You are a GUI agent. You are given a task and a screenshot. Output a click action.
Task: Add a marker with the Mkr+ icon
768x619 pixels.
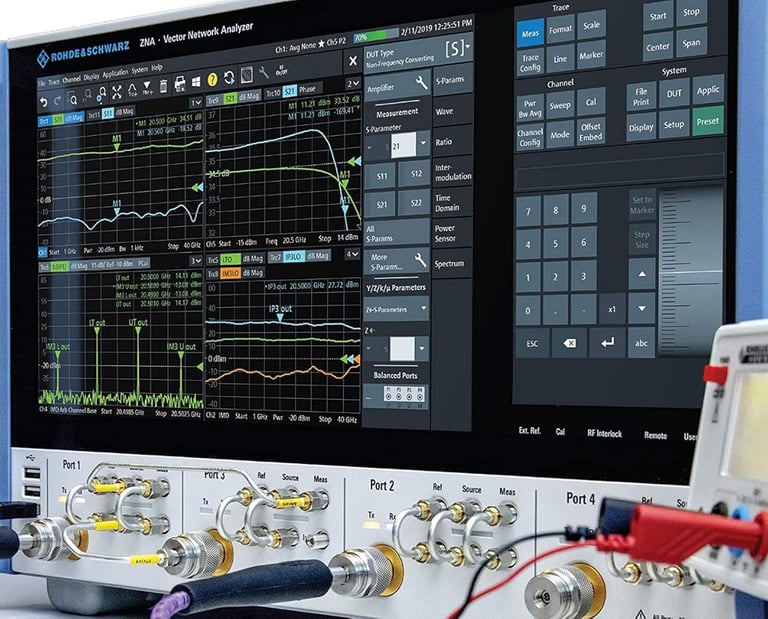pyautogui.click(x=147, y=88)
